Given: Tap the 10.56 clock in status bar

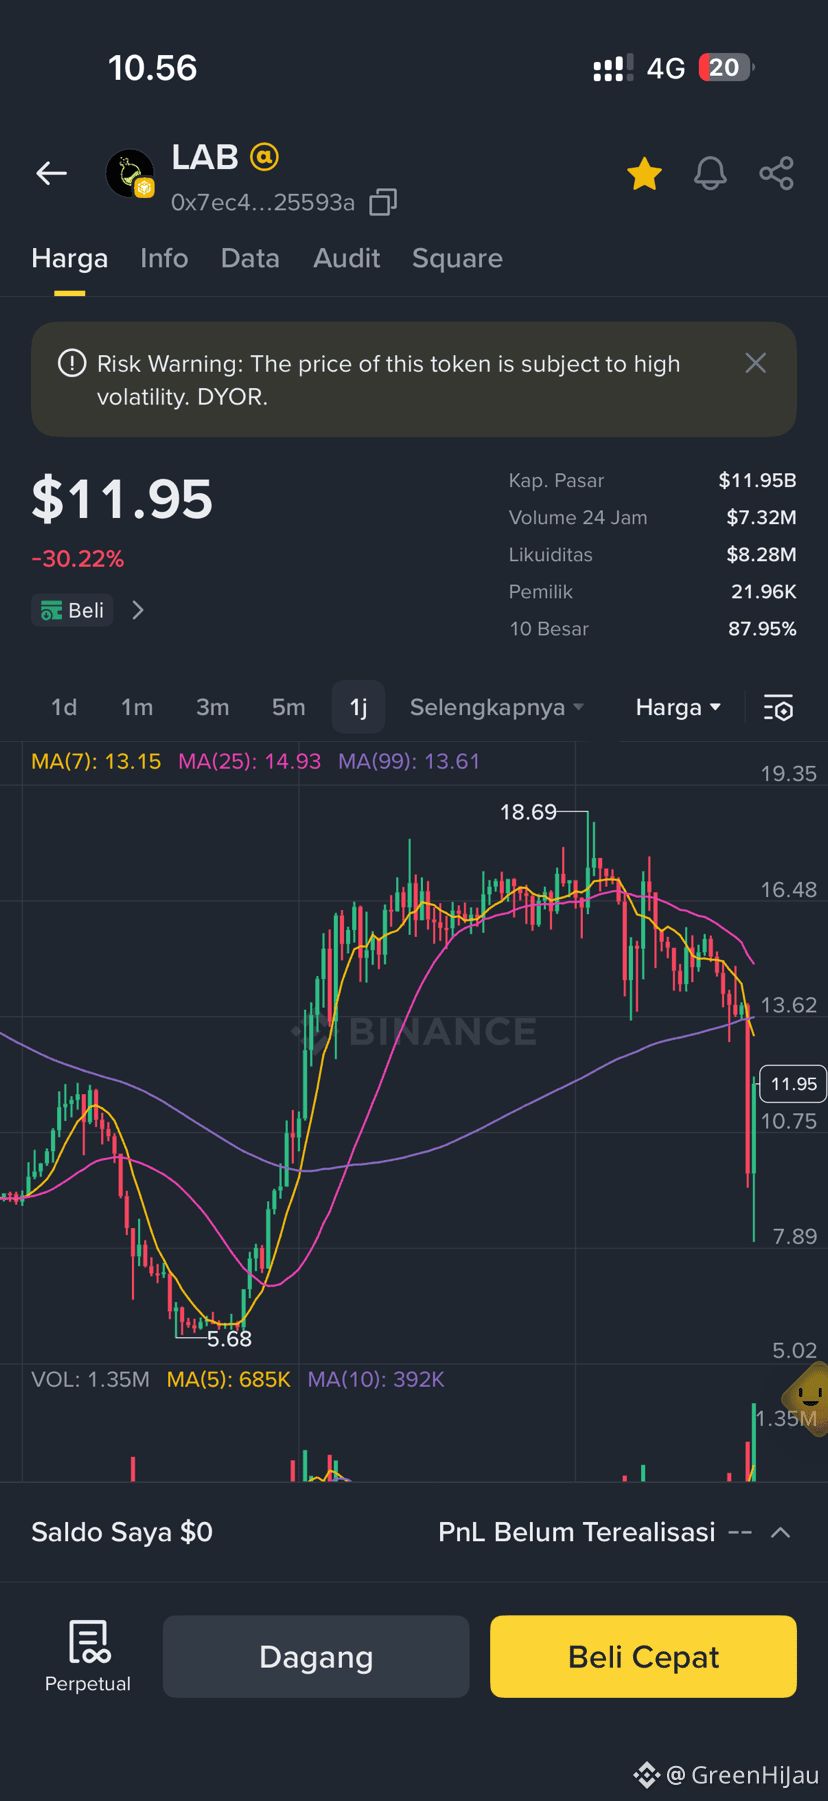Looking at the screenshot, I should click(152, 68).
